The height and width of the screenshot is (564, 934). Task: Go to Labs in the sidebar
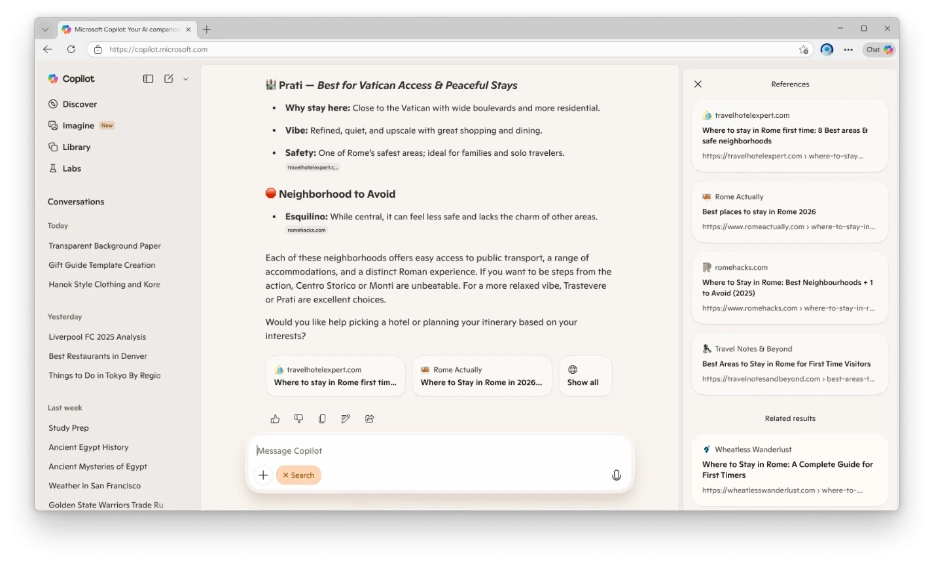point(71,168)
